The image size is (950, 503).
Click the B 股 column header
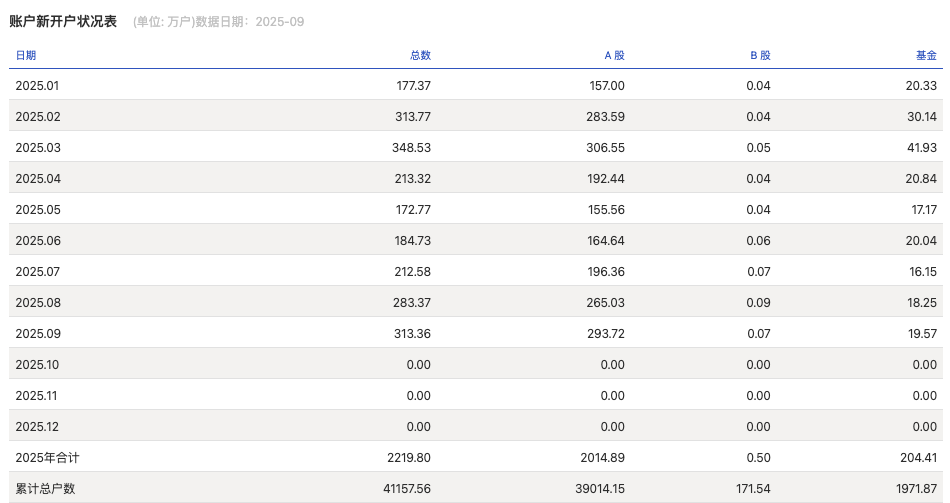(x=760, y=55)
